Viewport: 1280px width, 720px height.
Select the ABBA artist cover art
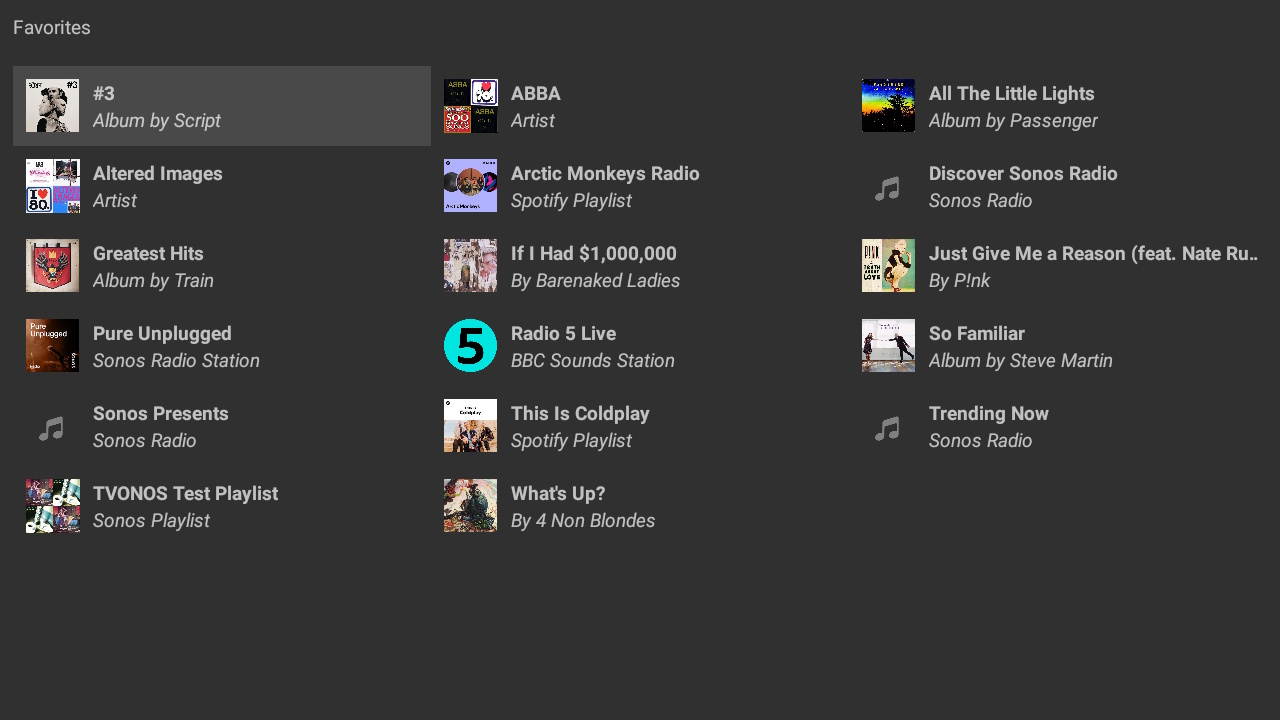coord(470,106)
